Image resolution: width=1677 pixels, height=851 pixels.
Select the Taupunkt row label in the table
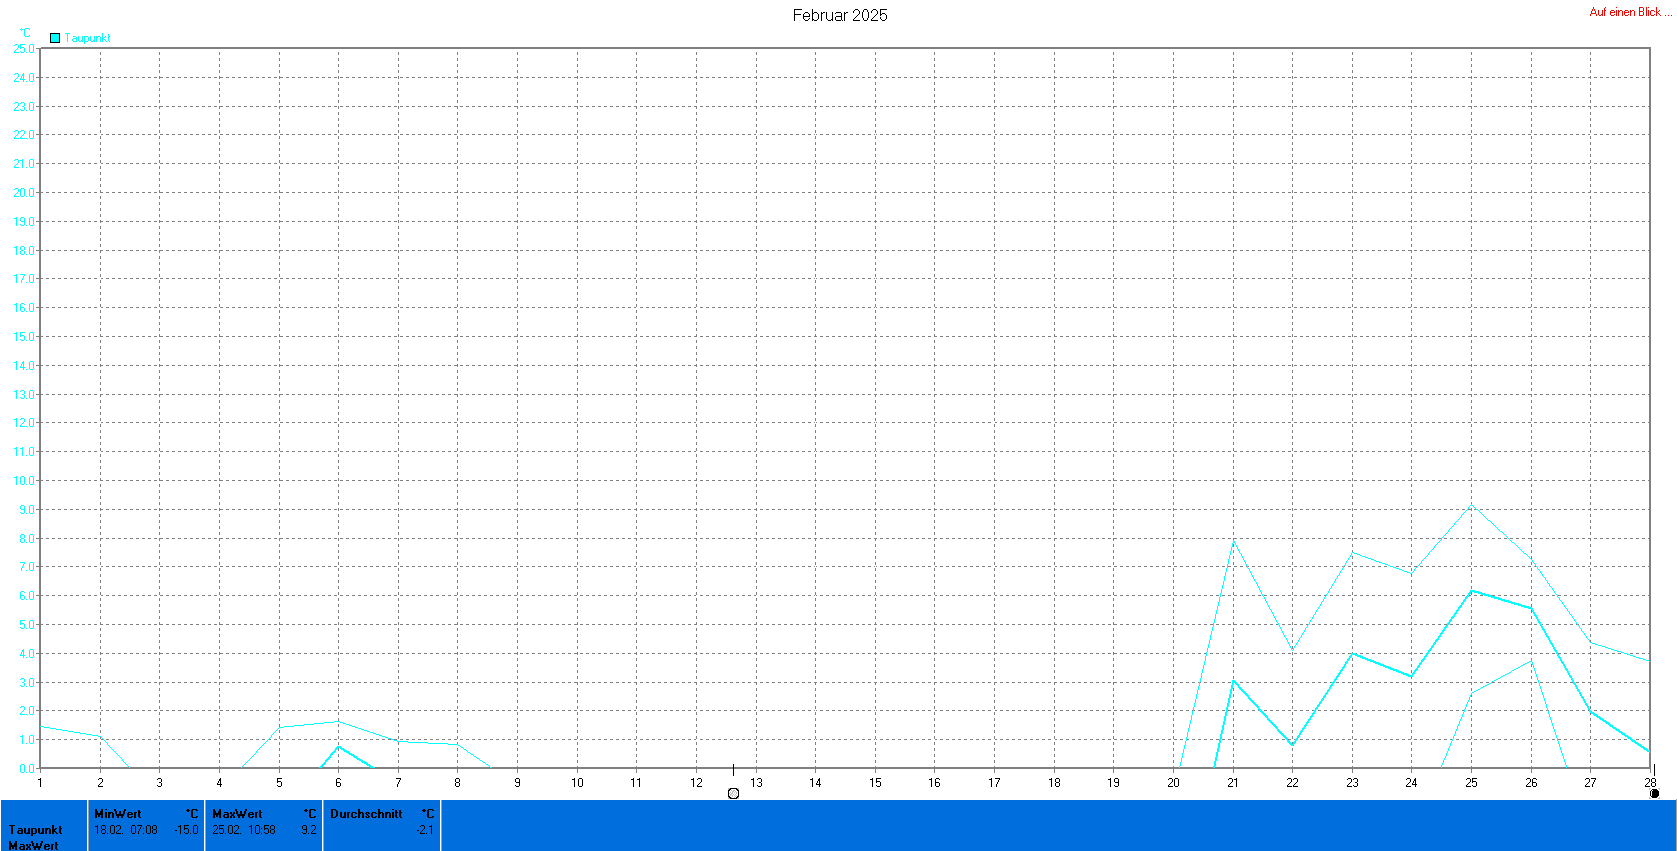pyautogui.click(x=35, y=830)
